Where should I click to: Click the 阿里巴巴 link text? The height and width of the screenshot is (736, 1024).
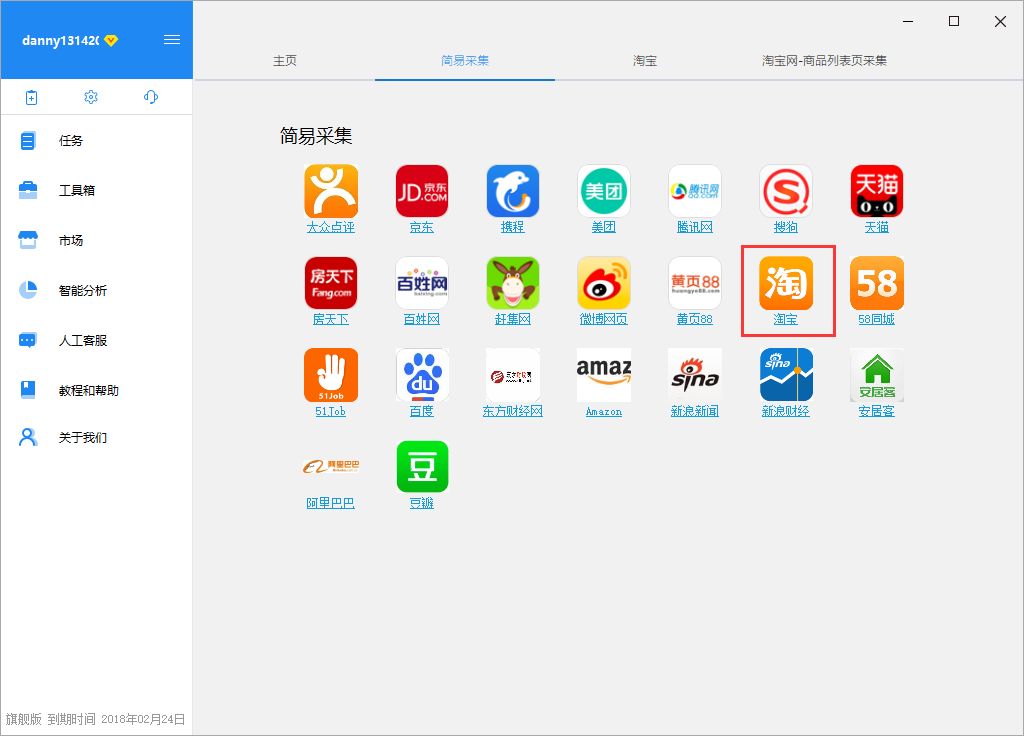(x=331, y=503)
